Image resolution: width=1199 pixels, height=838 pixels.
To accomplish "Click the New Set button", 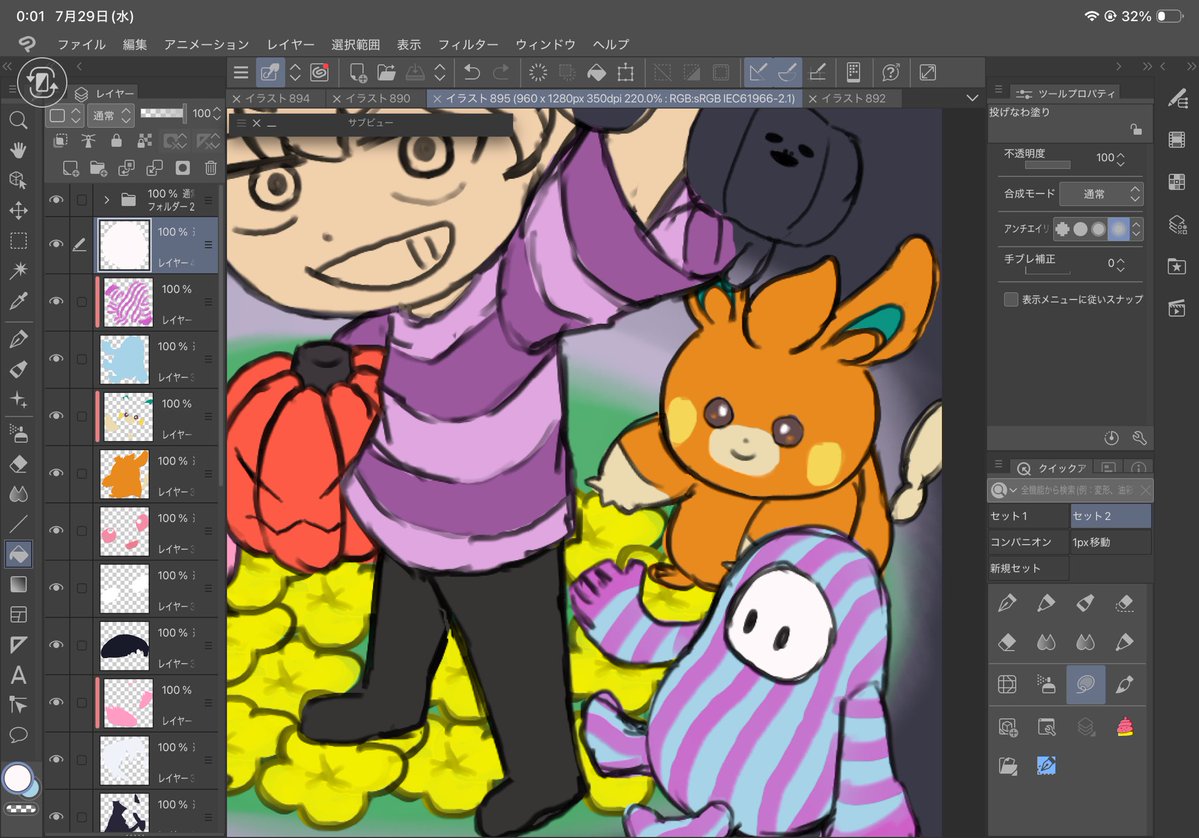I will coord(1028,568).
